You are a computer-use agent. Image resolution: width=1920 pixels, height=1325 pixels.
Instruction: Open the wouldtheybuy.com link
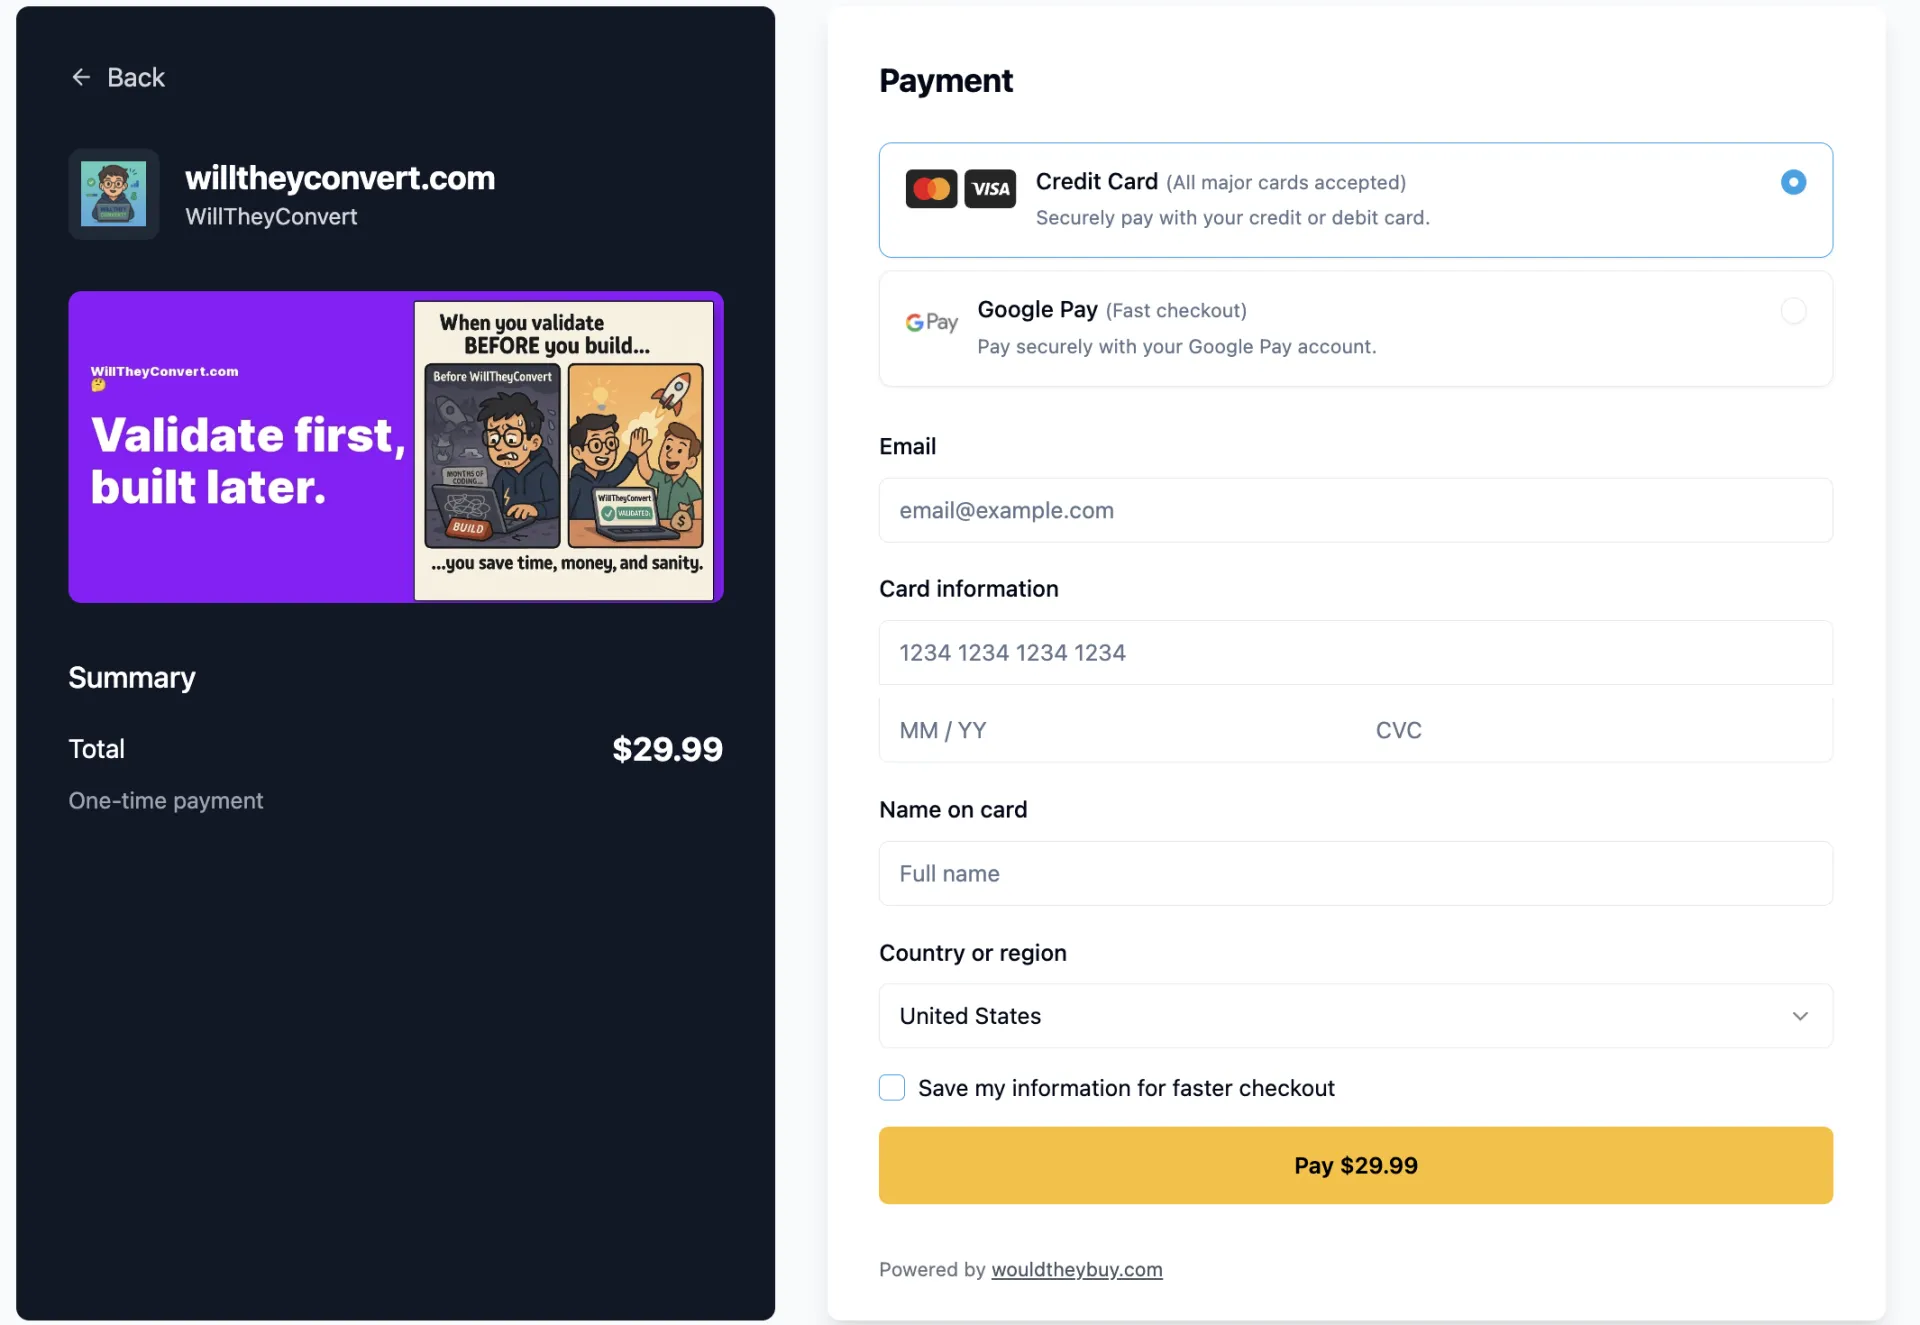pyautogui.click(x=1076, y=1269)
